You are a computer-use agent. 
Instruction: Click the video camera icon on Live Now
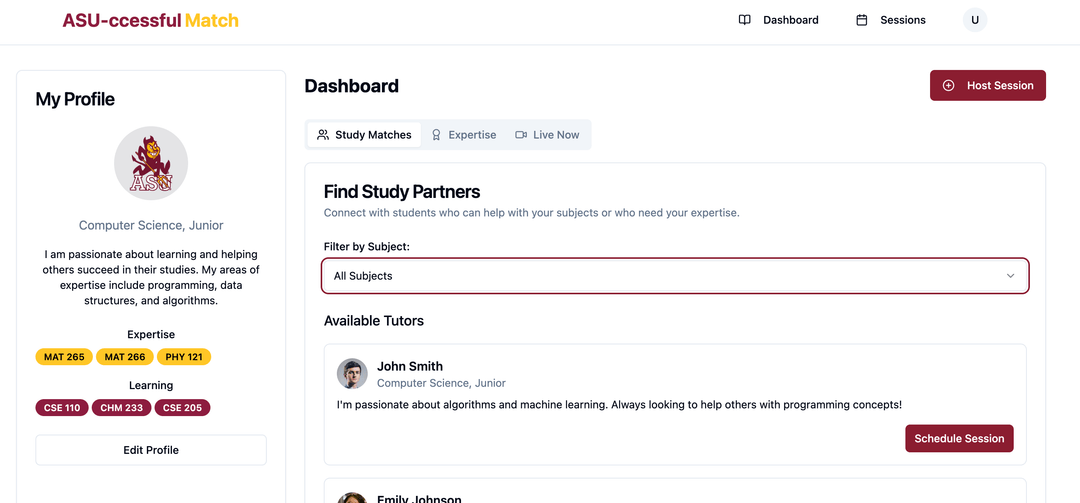521,135
